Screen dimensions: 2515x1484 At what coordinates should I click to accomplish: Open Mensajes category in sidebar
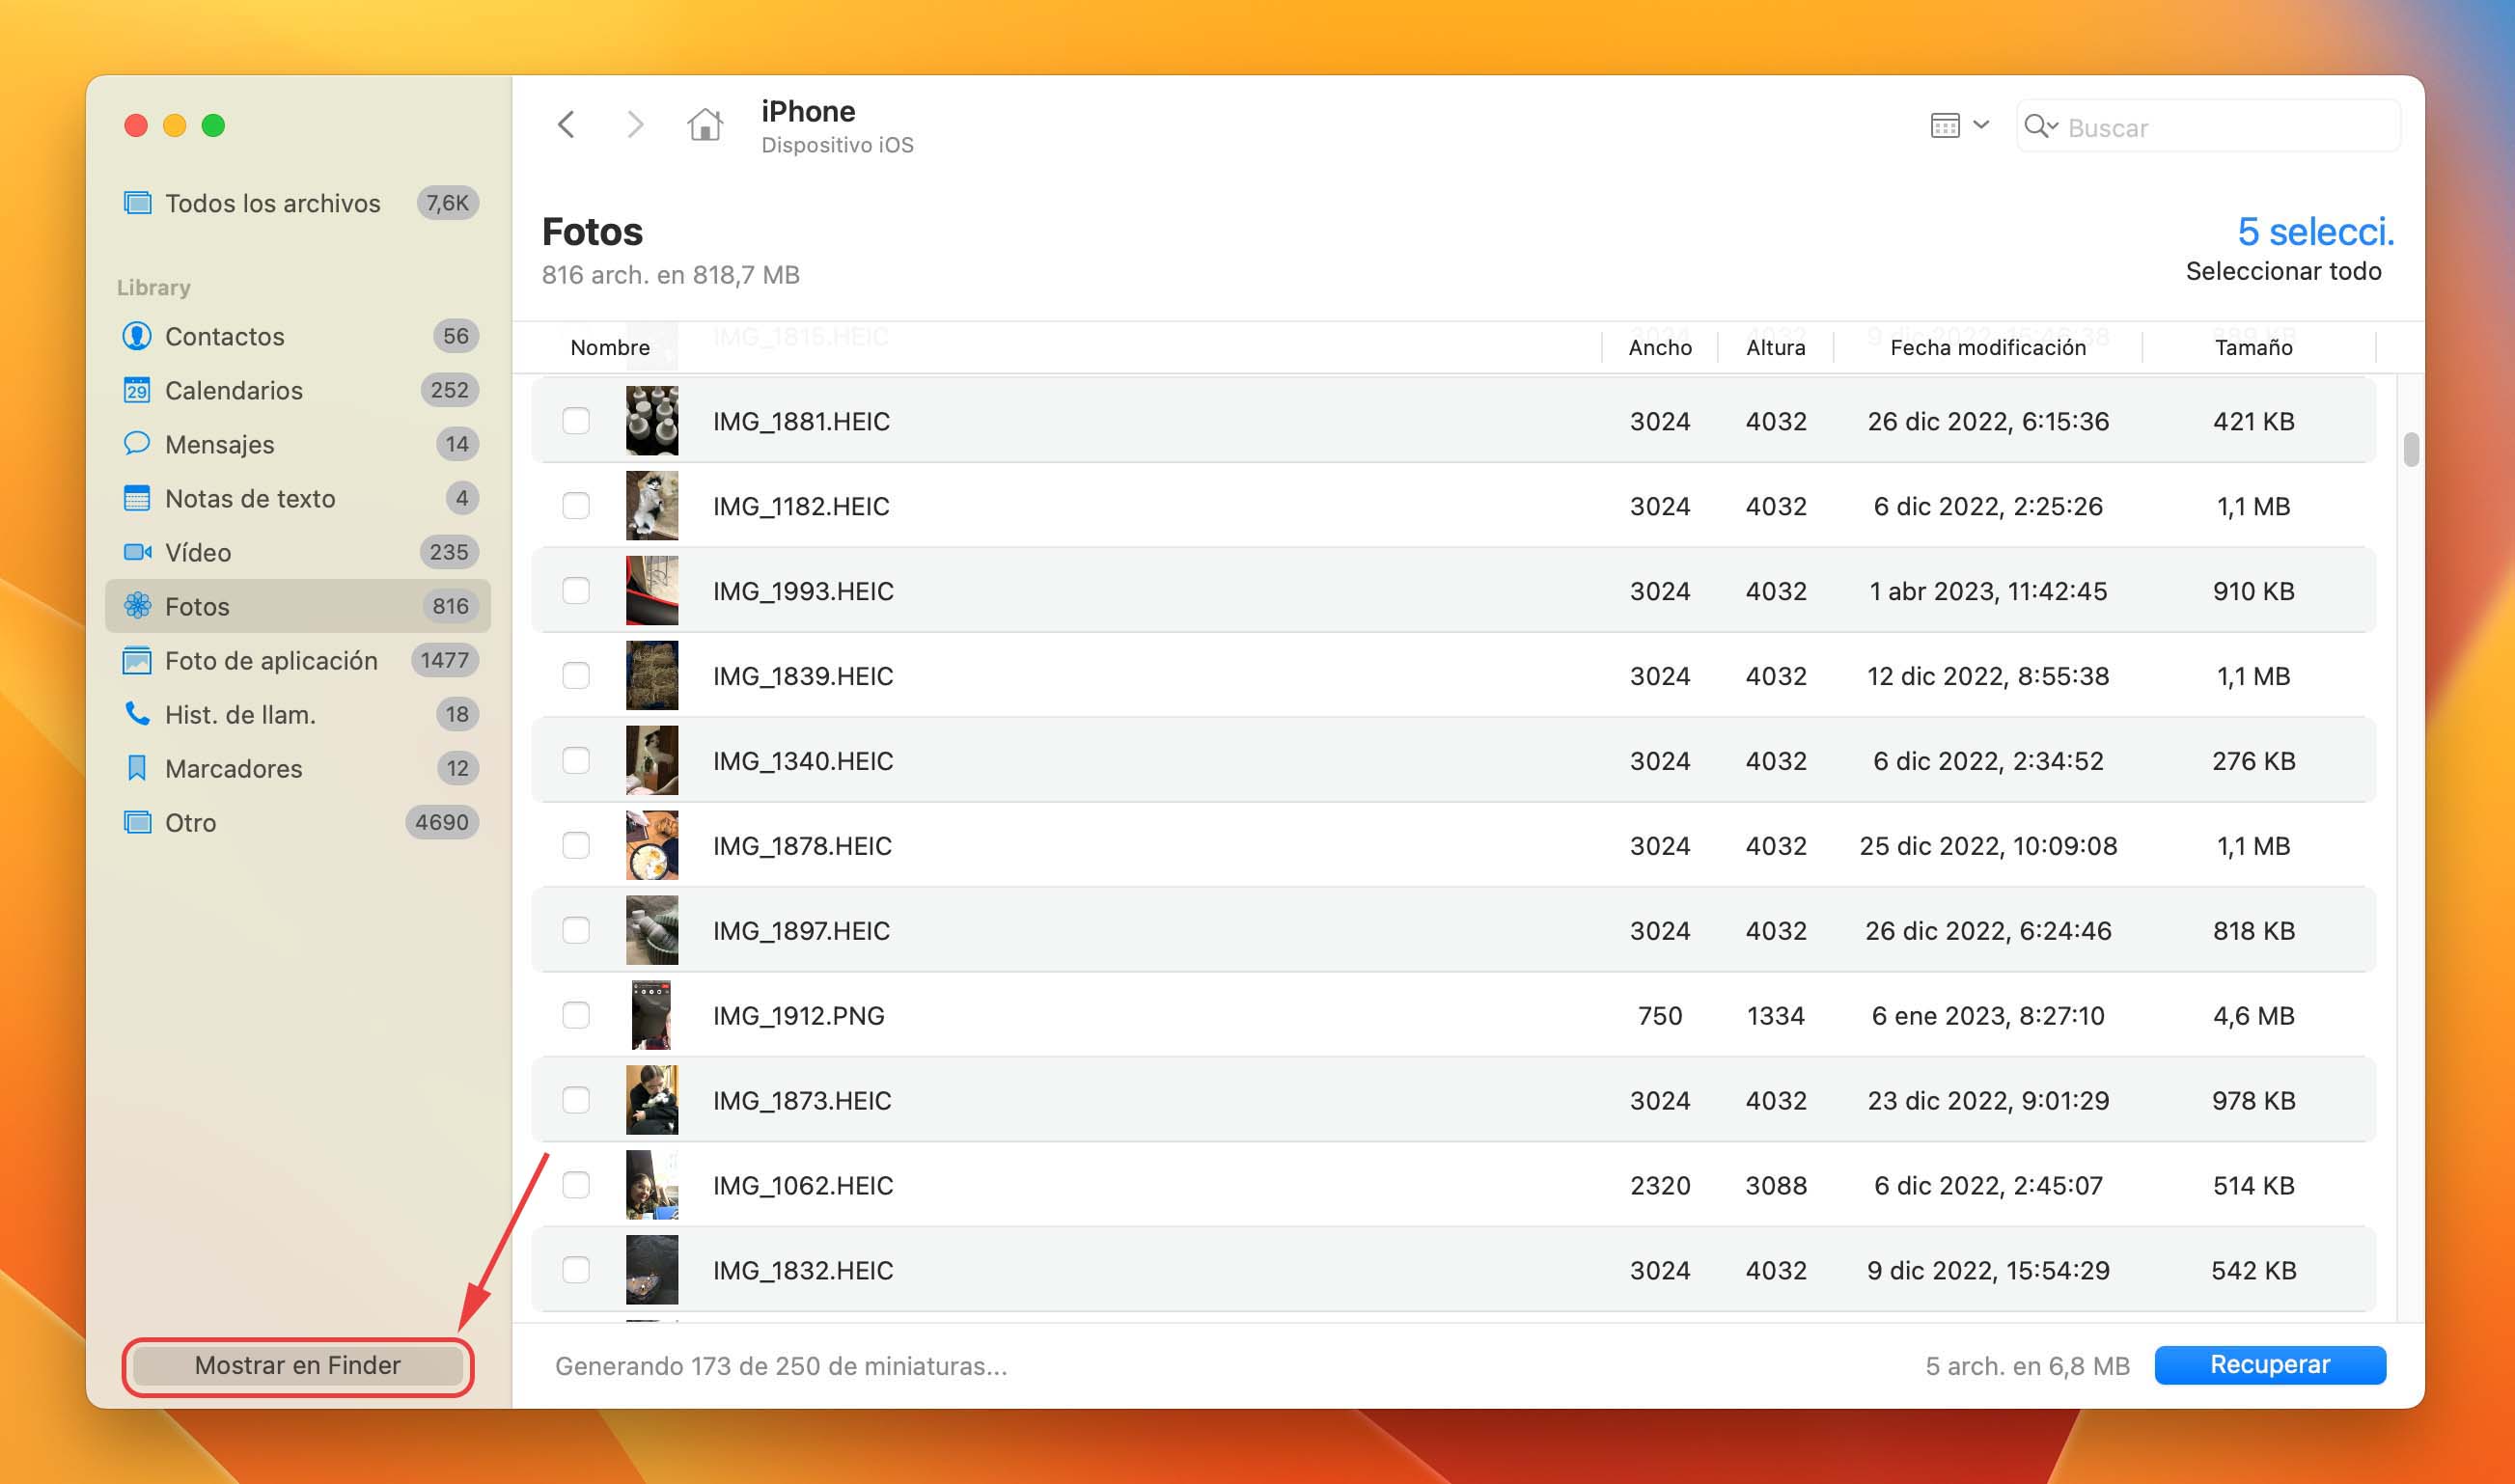tap(298, 444)
